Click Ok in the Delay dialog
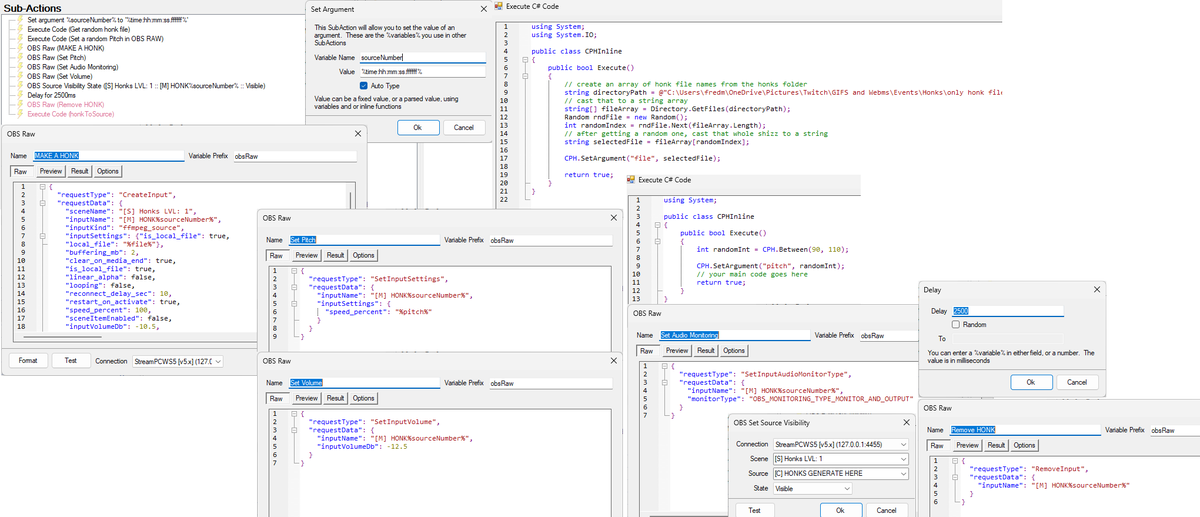 pyautogui.click(x=1031, y=383)
